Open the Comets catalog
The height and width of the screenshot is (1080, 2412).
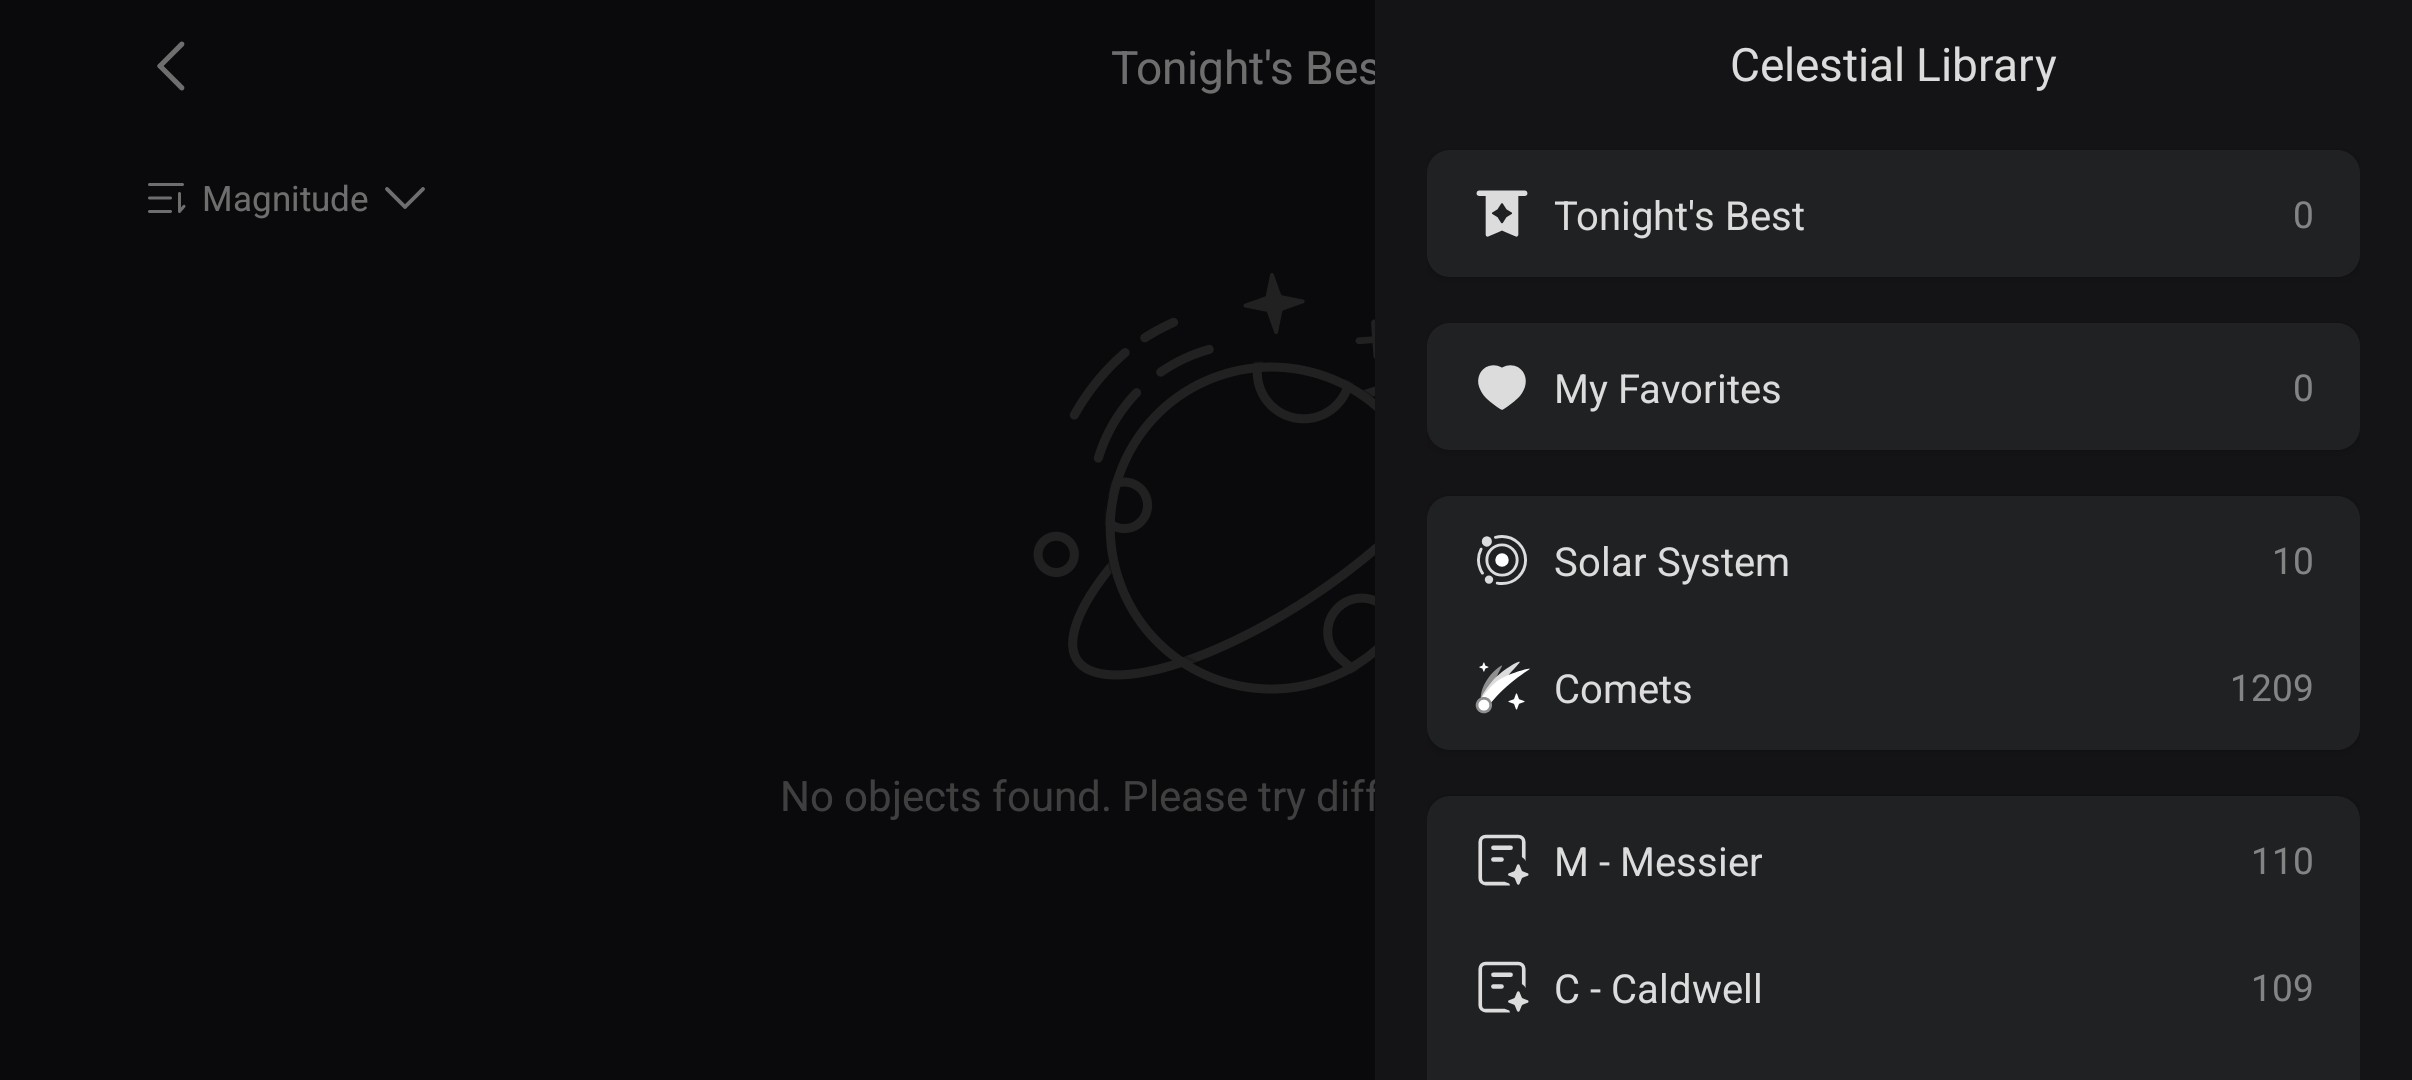point(1892,687)
